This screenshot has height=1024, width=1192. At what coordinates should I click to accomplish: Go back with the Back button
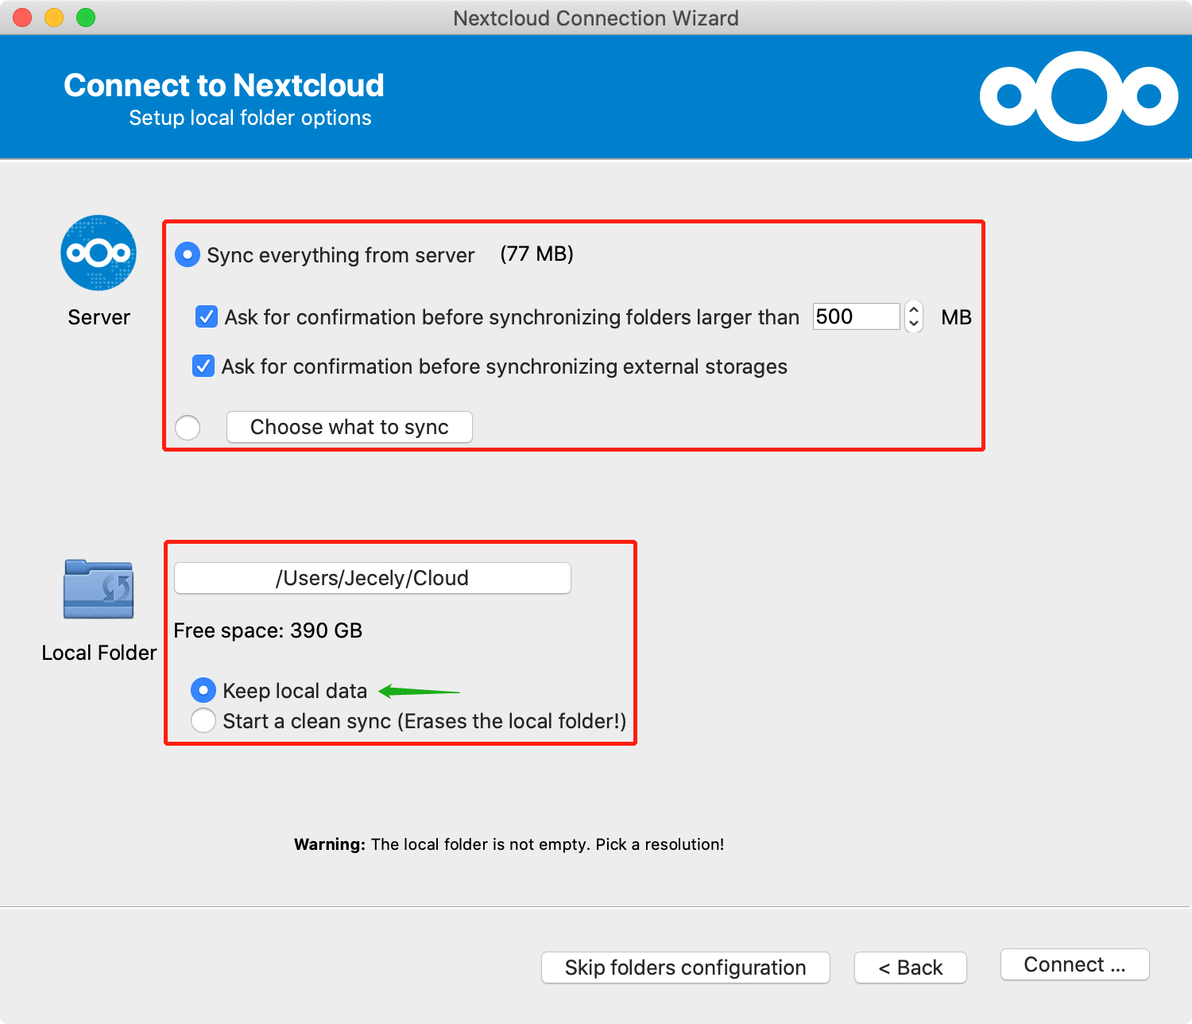910,967
